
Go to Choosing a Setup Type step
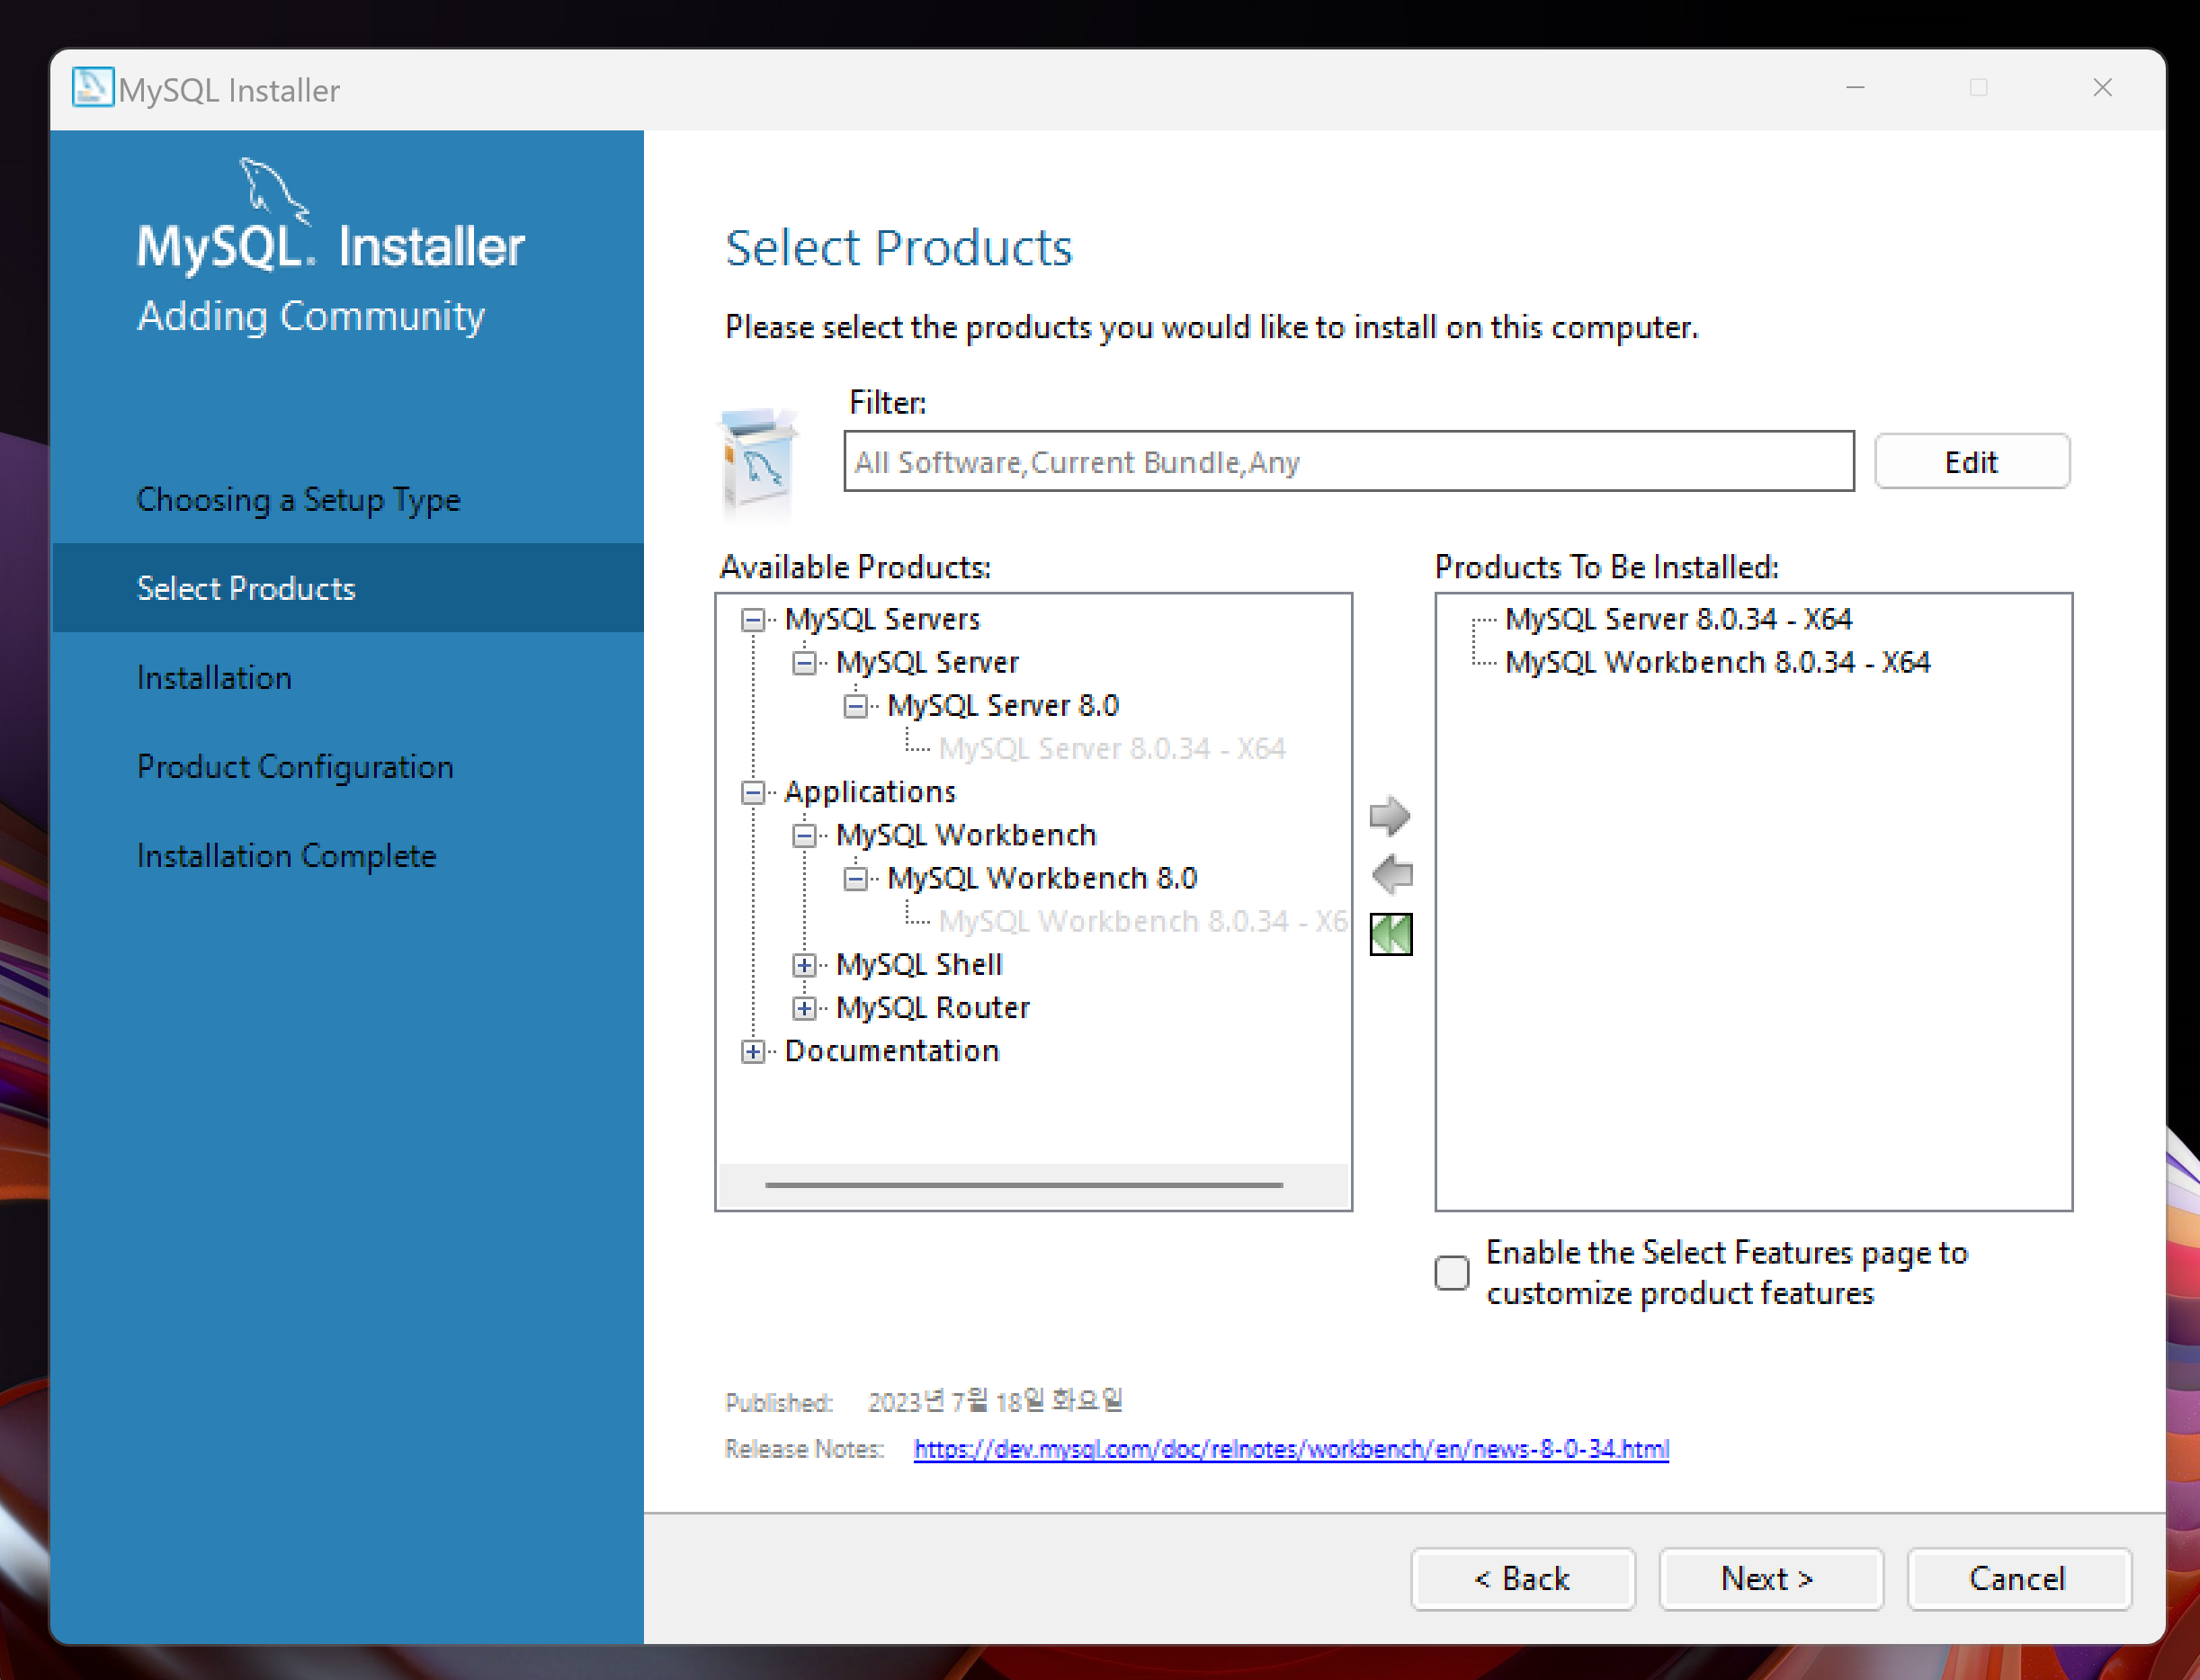click(x=298, y=499)
